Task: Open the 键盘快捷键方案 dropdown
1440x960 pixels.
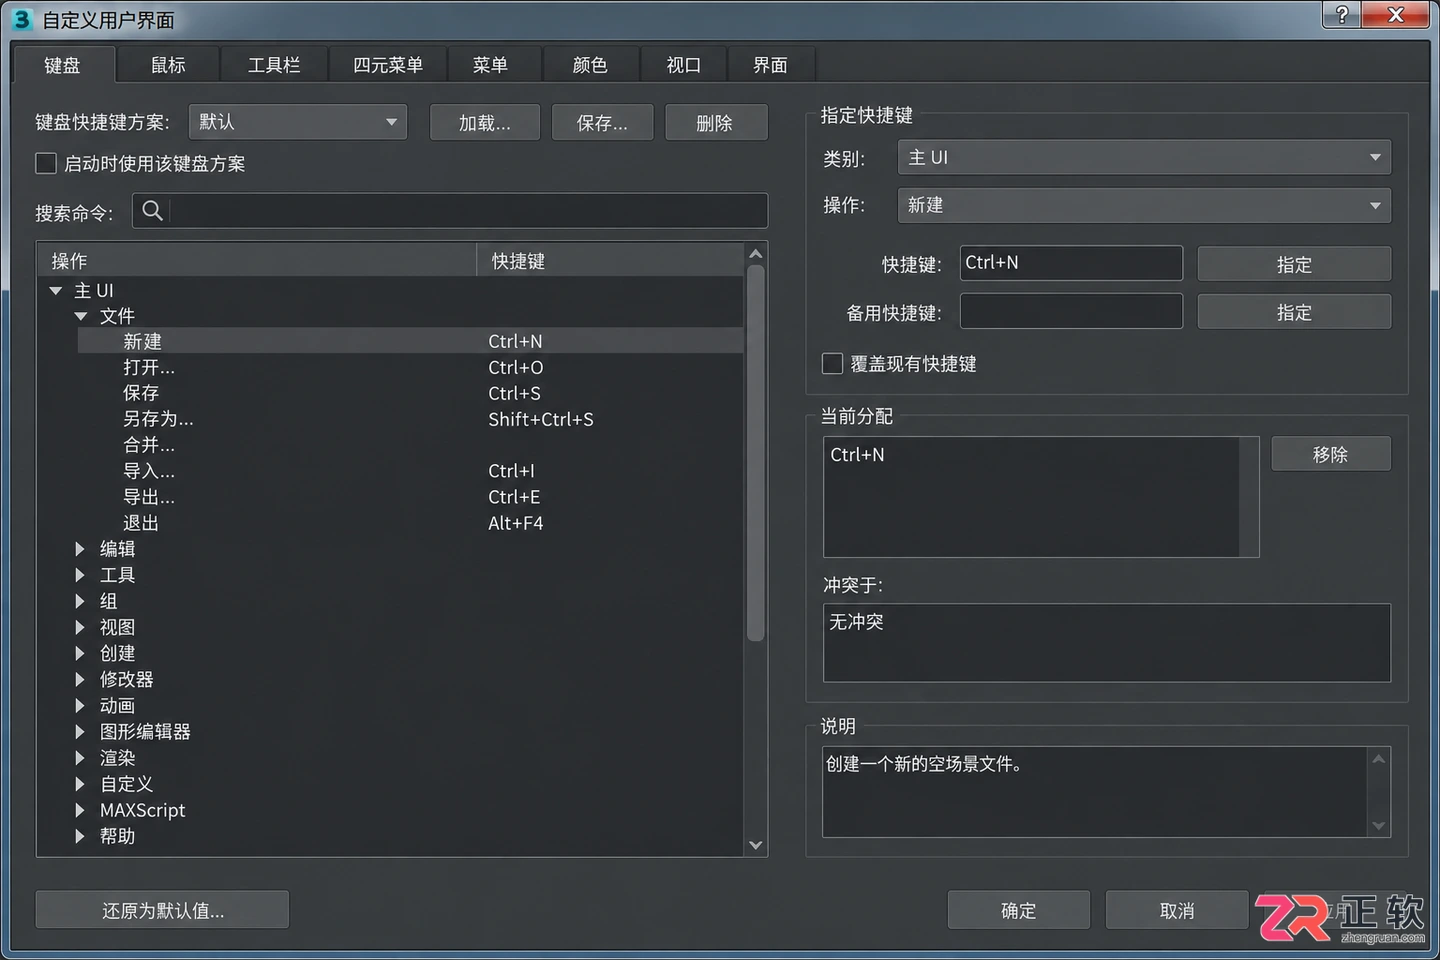Action: tap(298, 122)
